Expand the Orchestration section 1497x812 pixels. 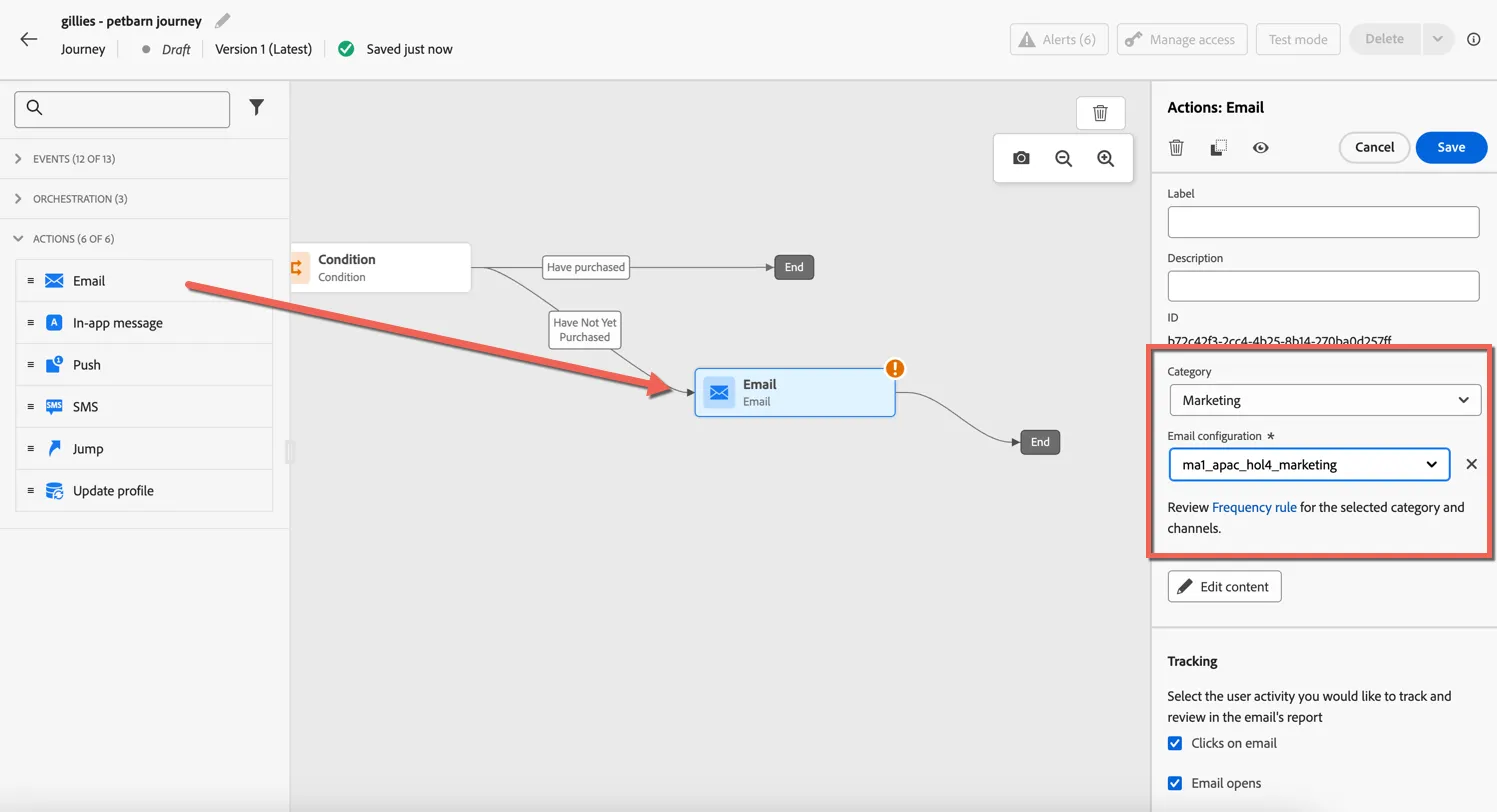[x=144, y=199]
